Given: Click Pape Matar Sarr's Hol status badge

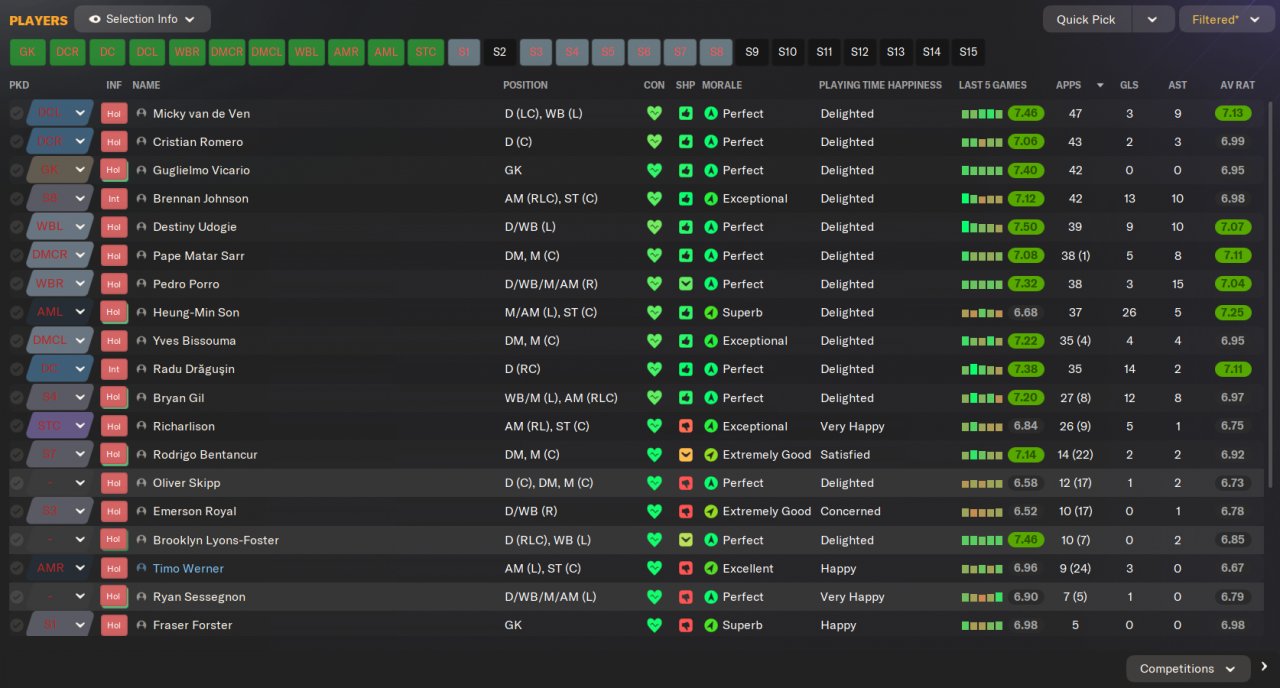Looking at the screenshot, I should 114,256.
